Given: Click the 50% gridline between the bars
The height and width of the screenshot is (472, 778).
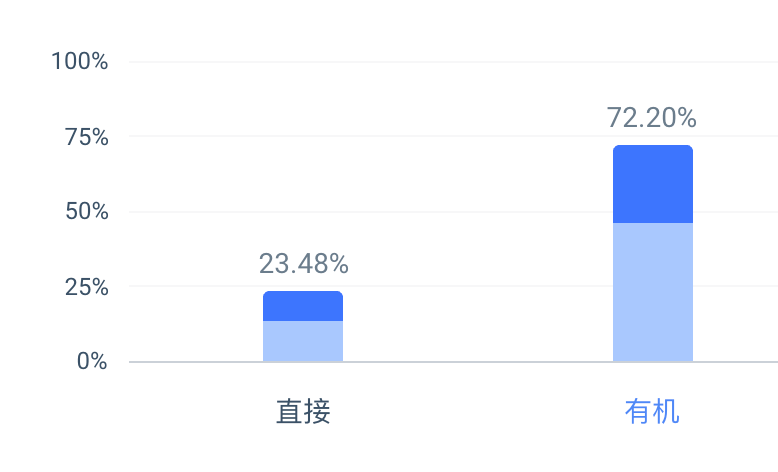Looking at the screenshot, I should coord(478,212).
